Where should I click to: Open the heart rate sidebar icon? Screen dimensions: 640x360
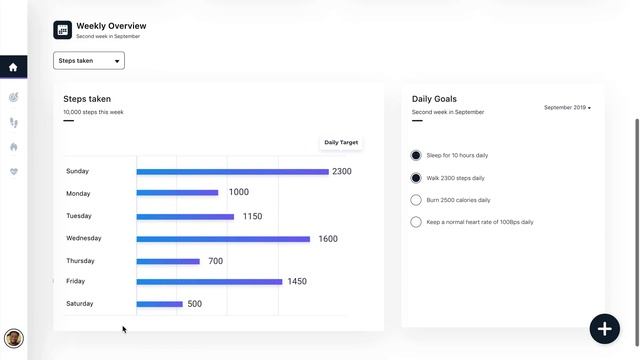tap(13, 172)
